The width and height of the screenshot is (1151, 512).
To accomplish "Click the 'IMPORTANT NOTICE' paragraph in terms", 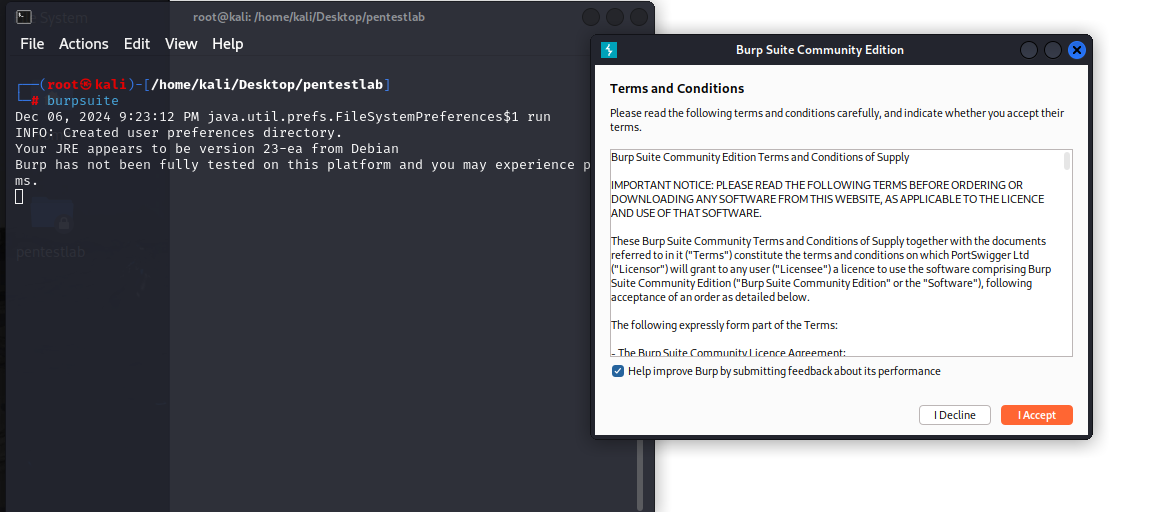I will 827,199.
